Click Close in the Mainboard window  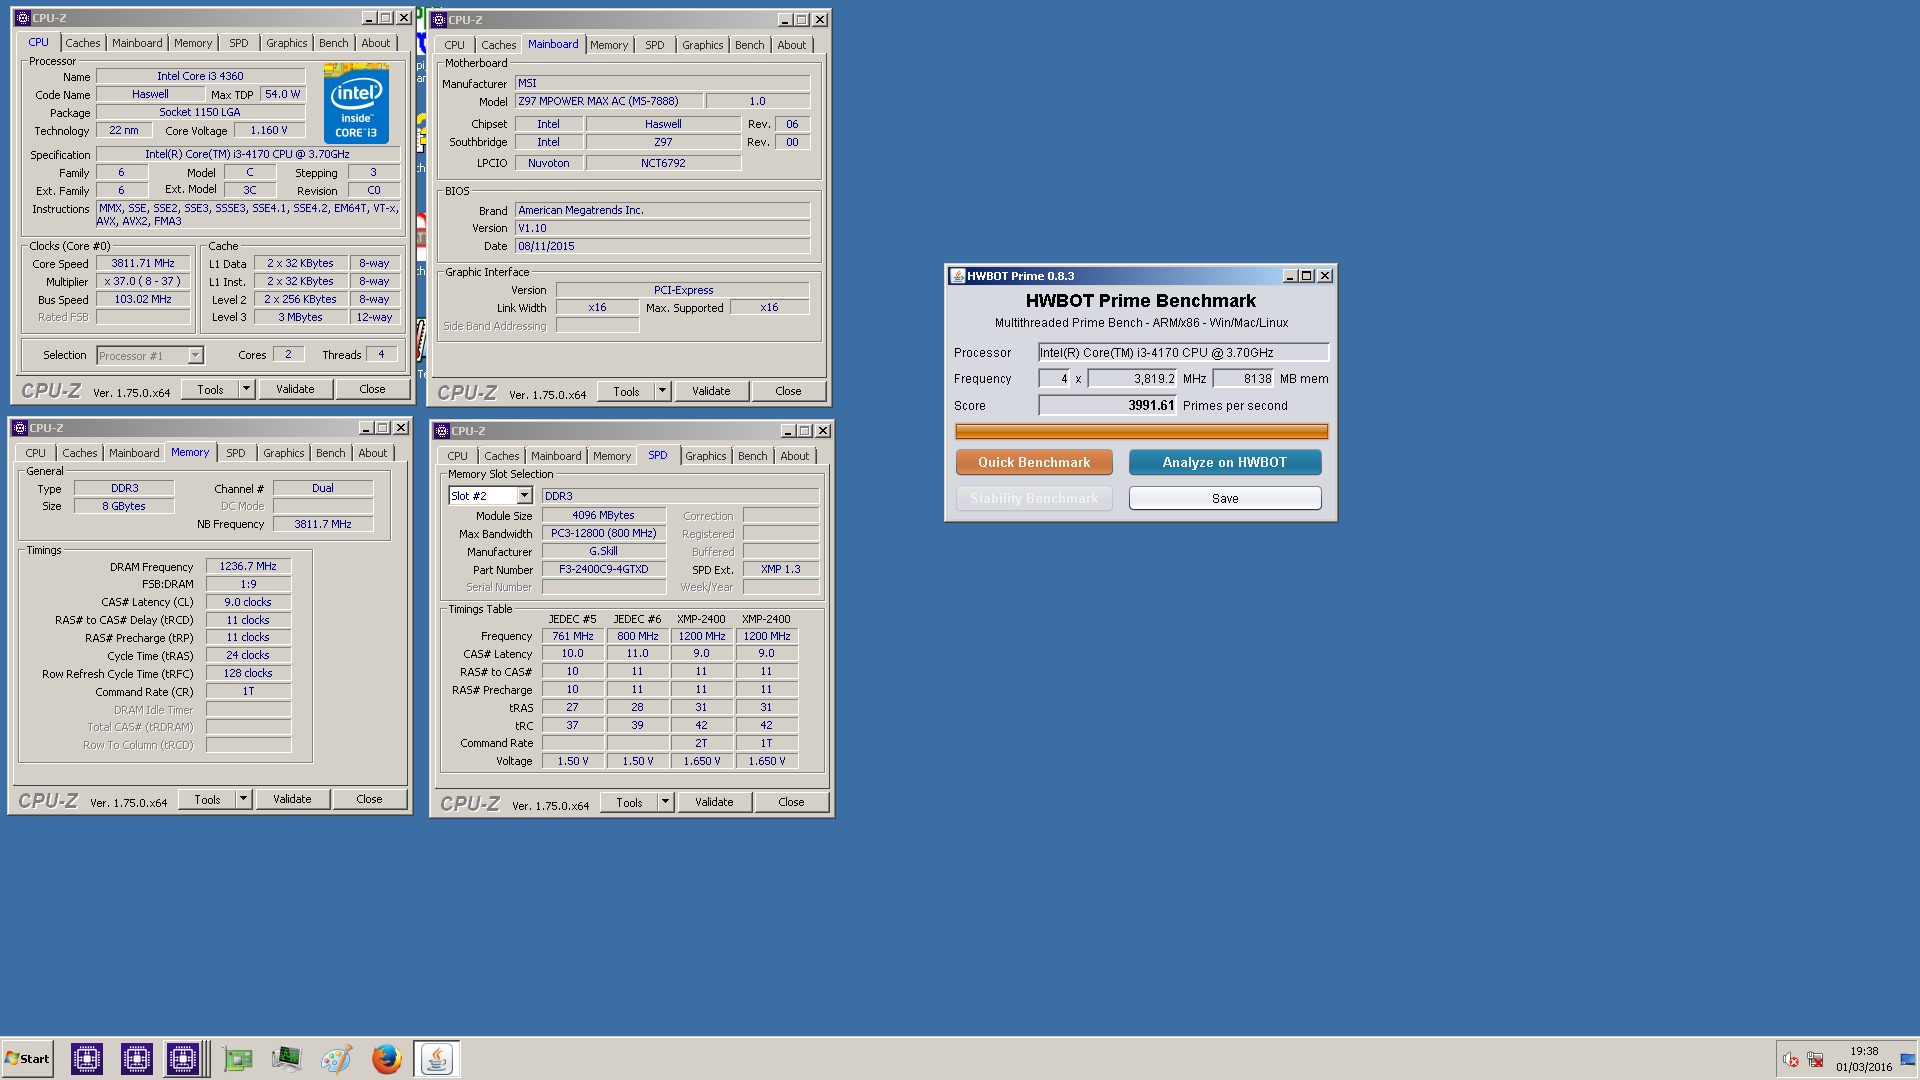788,391
